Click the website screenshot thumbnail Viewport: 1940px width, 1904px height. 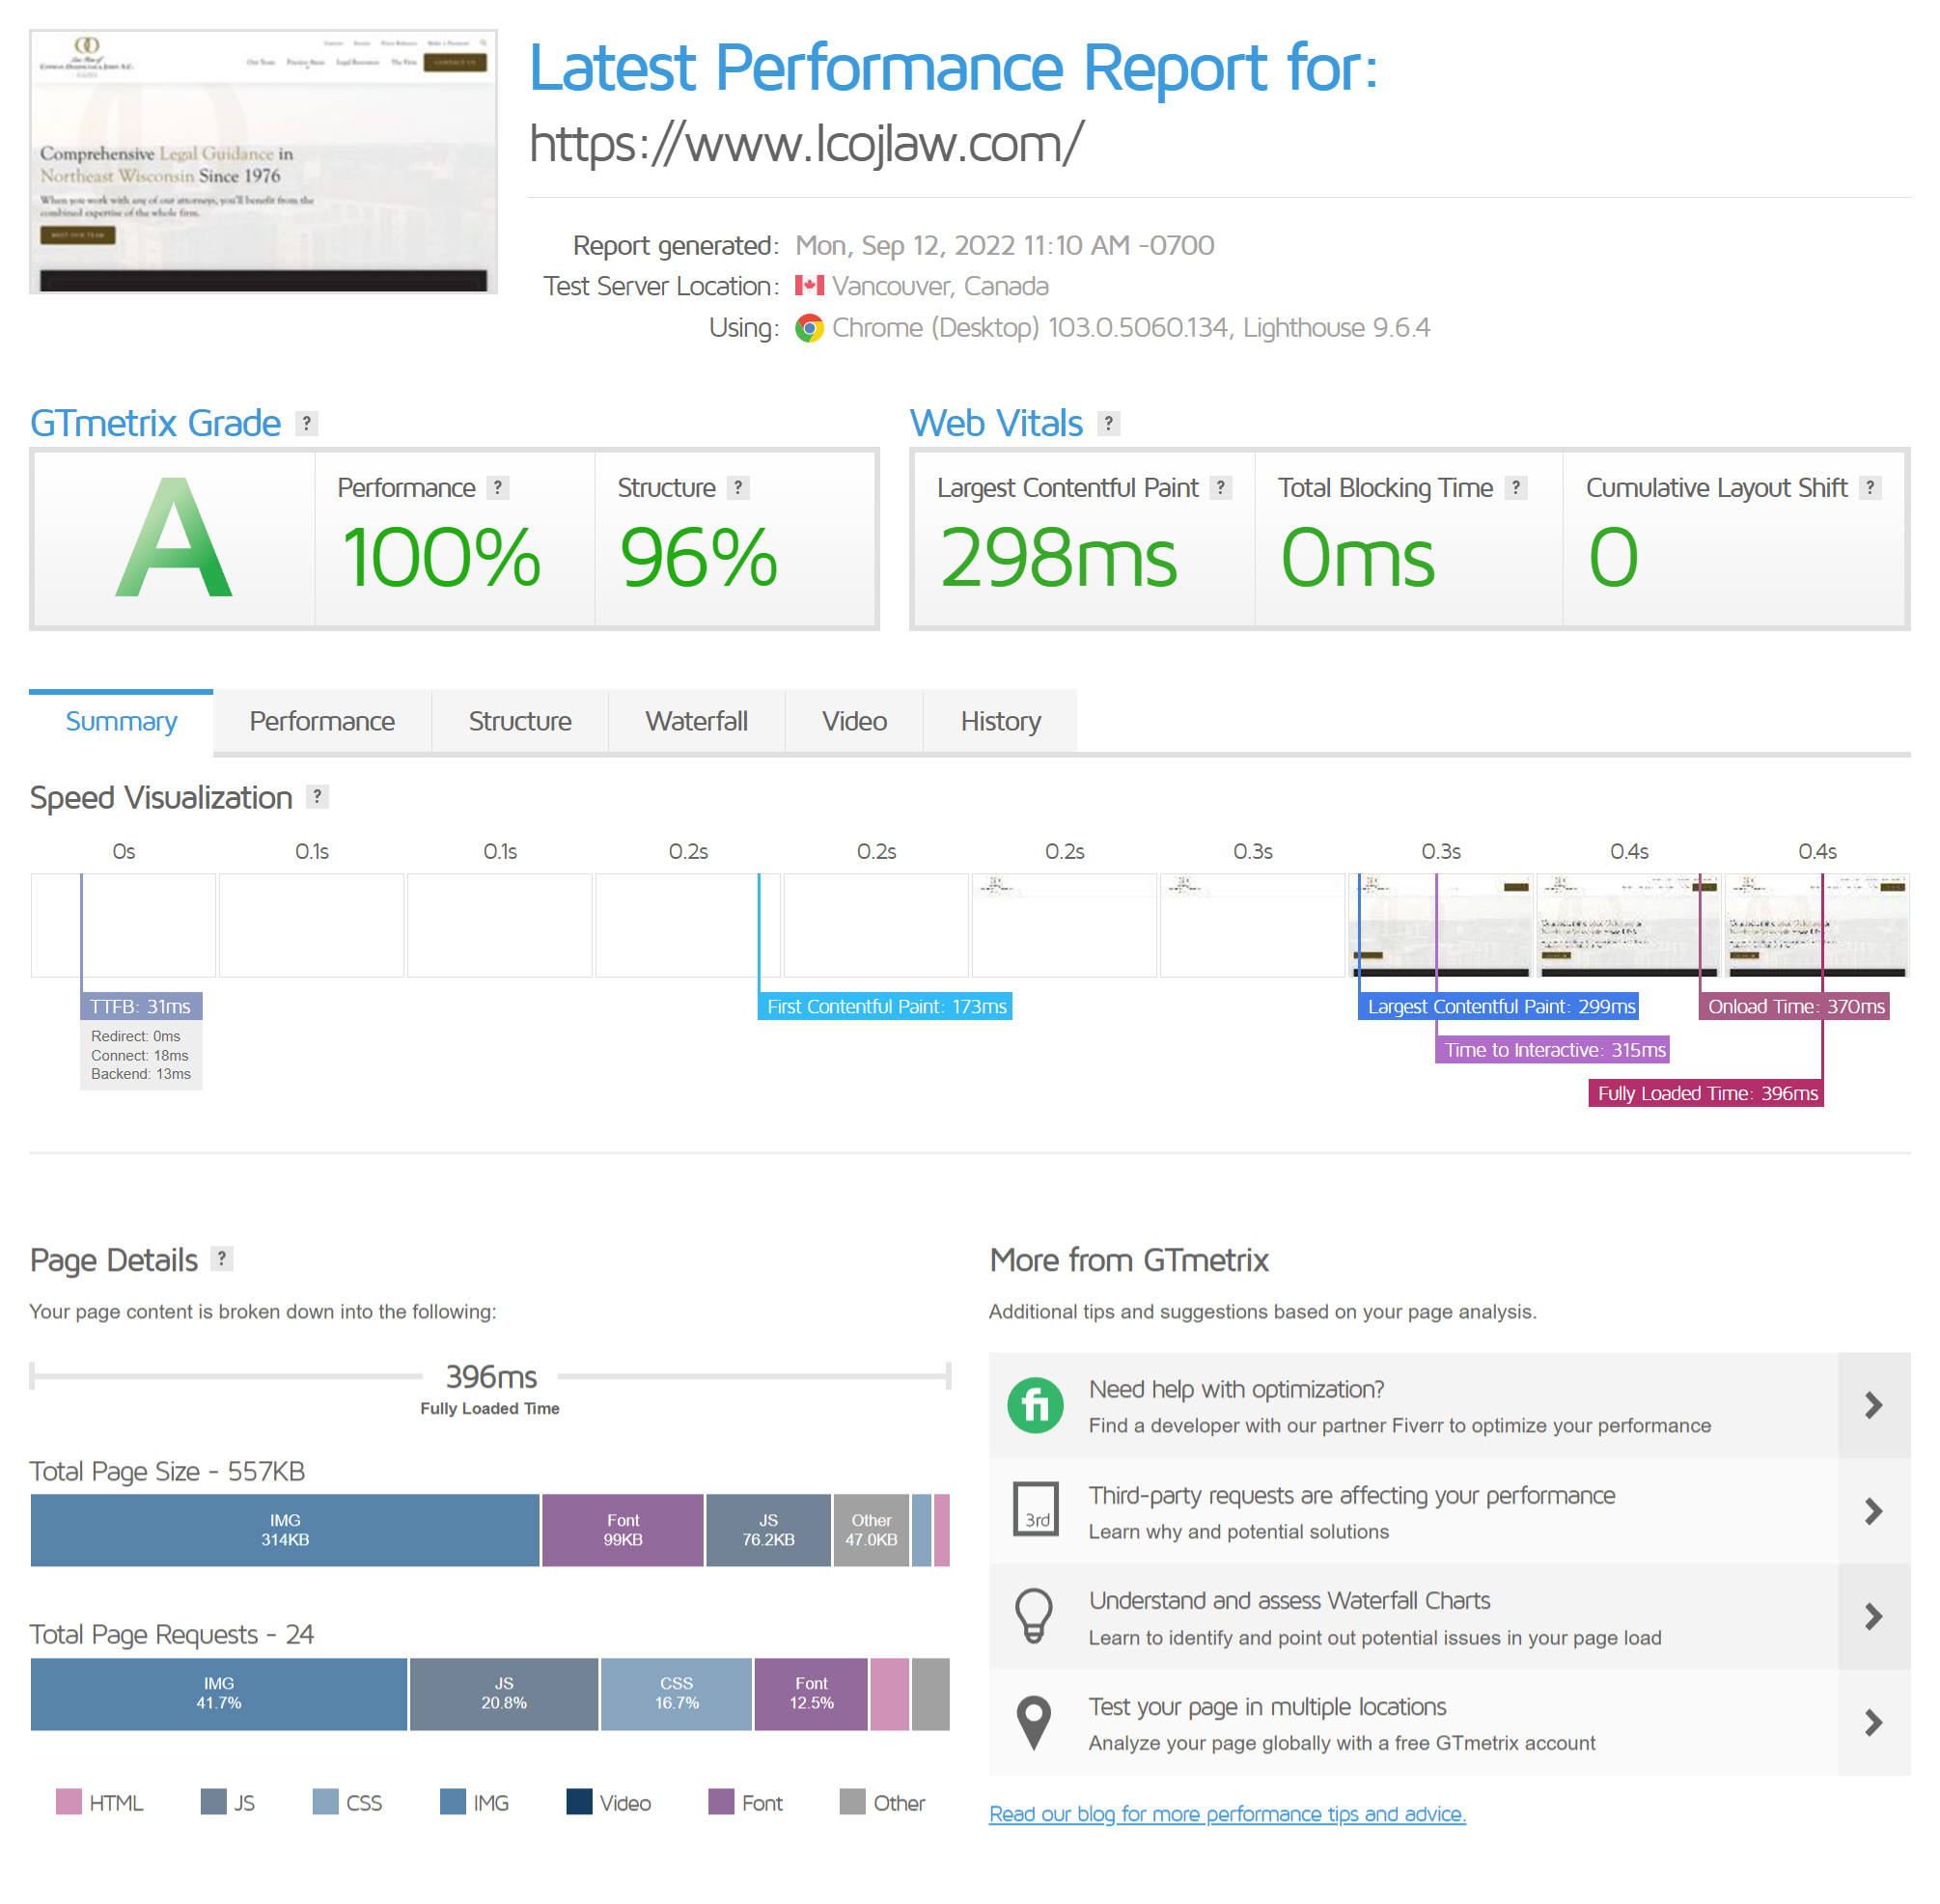click(263, 162)
